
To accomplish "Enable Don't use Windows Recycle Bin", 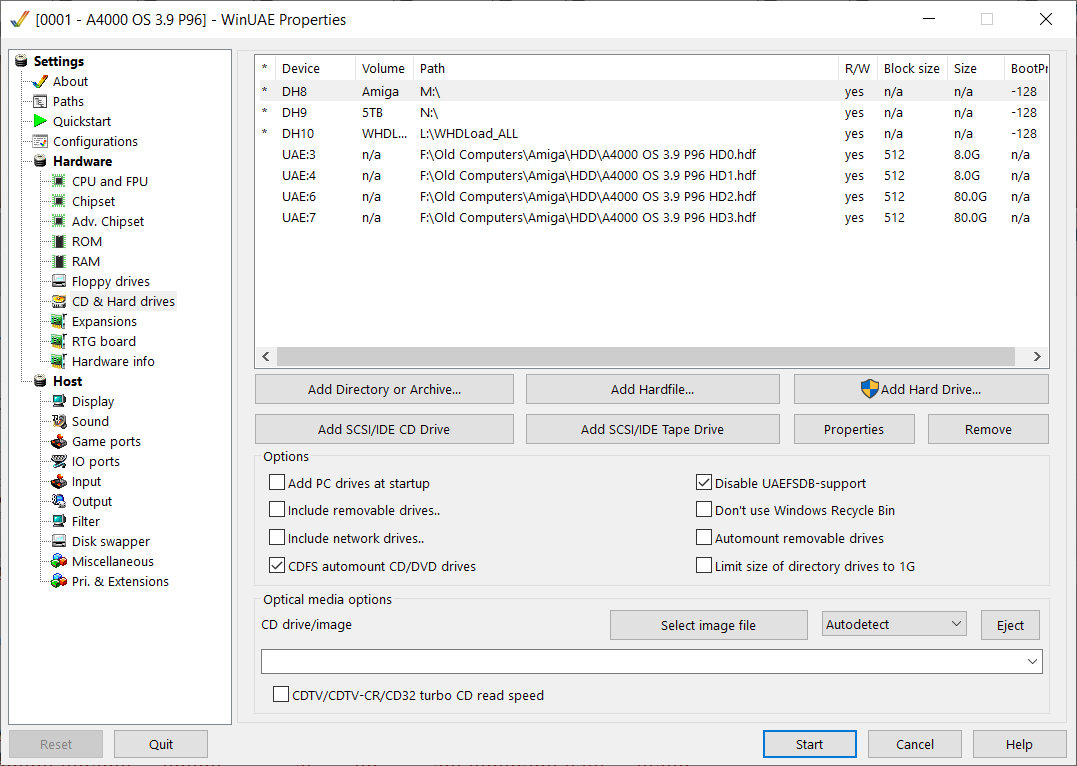I will pos(703,510).
